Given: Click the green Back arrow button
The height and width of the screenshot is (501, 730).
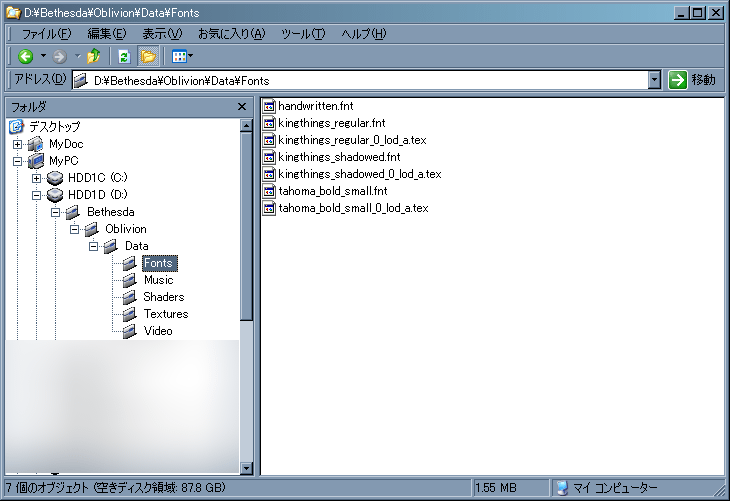Looking at the screenshot, I should tap(26, 57).
